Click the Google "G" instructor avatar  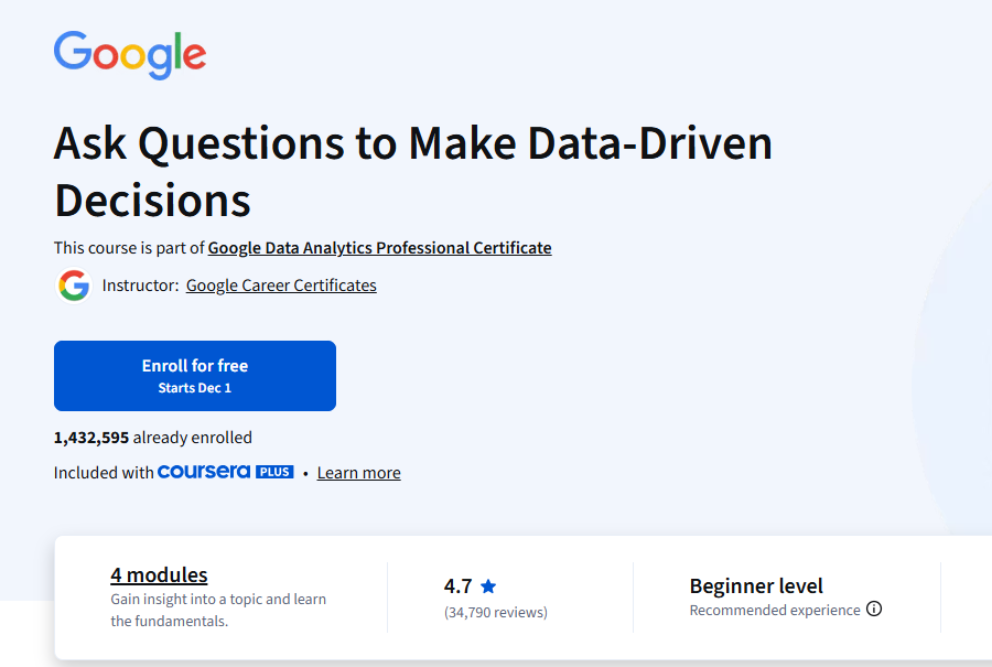tap(75, 286)
